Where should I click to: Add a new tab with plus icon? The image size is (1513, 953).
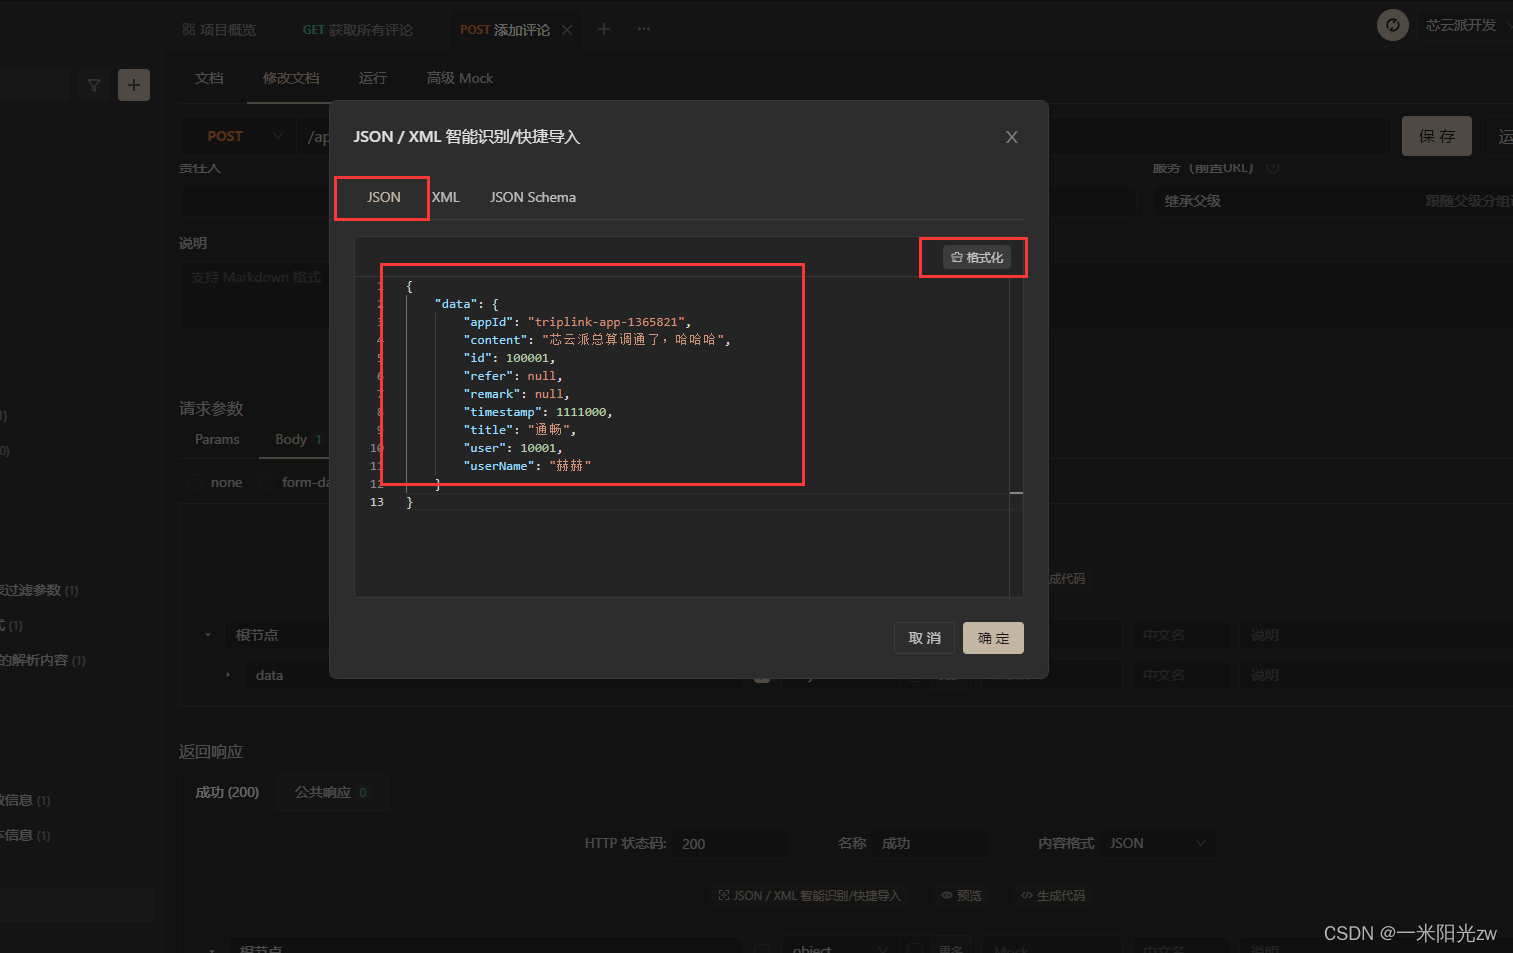pyautogui.click(x=604, y=29)
